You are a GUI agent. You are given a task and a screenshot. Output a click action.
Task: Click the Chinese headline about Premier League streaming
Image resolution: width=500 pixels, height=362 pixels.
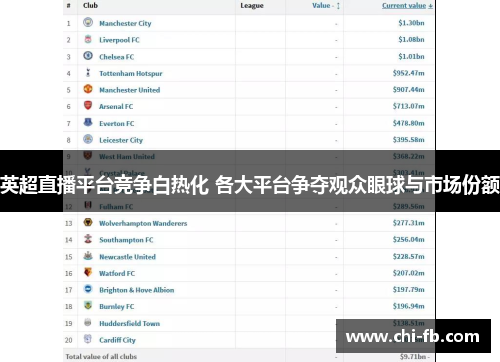(x=250, y=184)
